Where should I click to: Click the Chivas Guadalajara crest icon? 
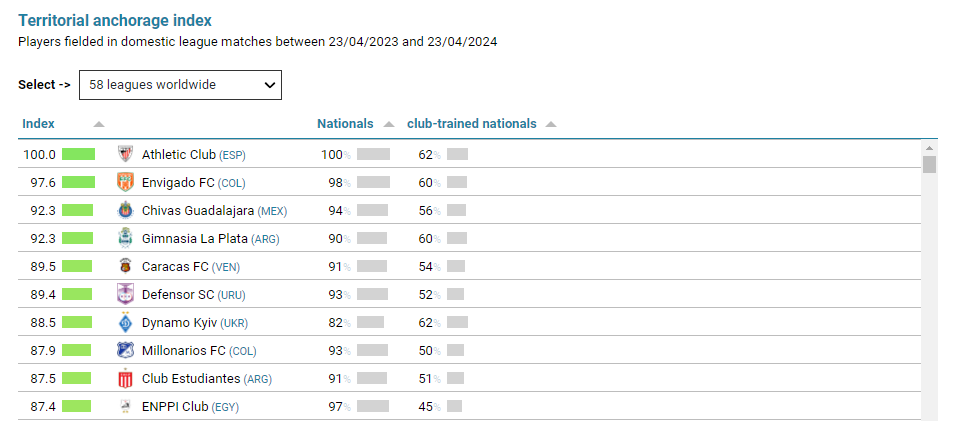(125, 210)
